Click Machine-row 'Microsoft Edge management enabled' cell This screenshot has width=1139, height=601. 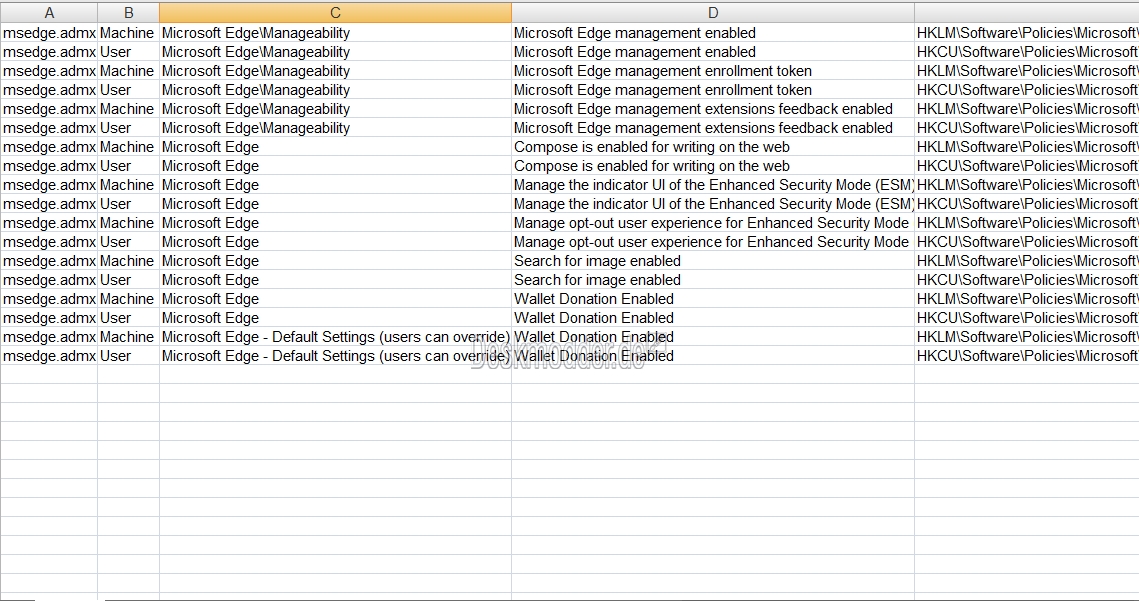[x=713, y=33]
